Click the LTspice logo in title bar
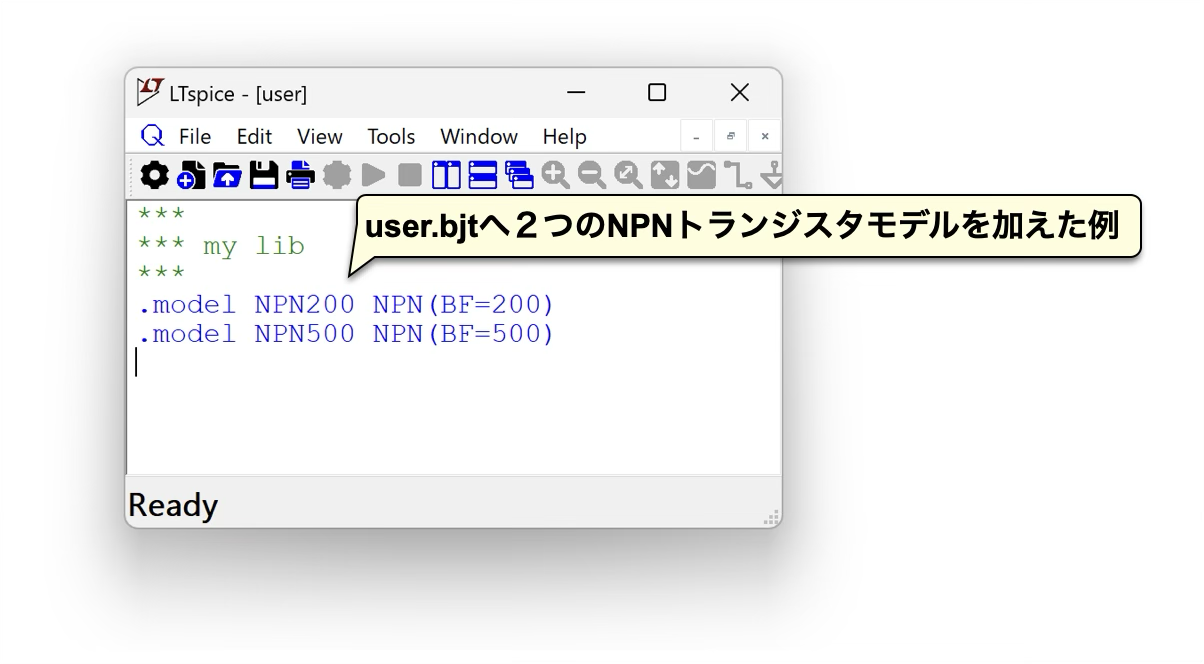Screen dimensions: 1204x664 point(150,92)
